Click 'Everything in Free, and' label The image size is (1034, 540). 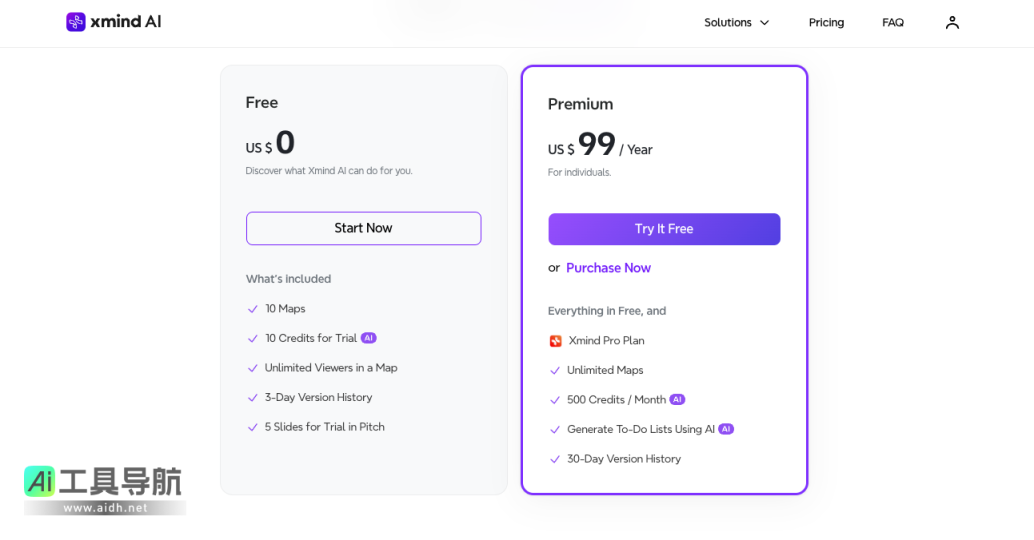point(607,311)
